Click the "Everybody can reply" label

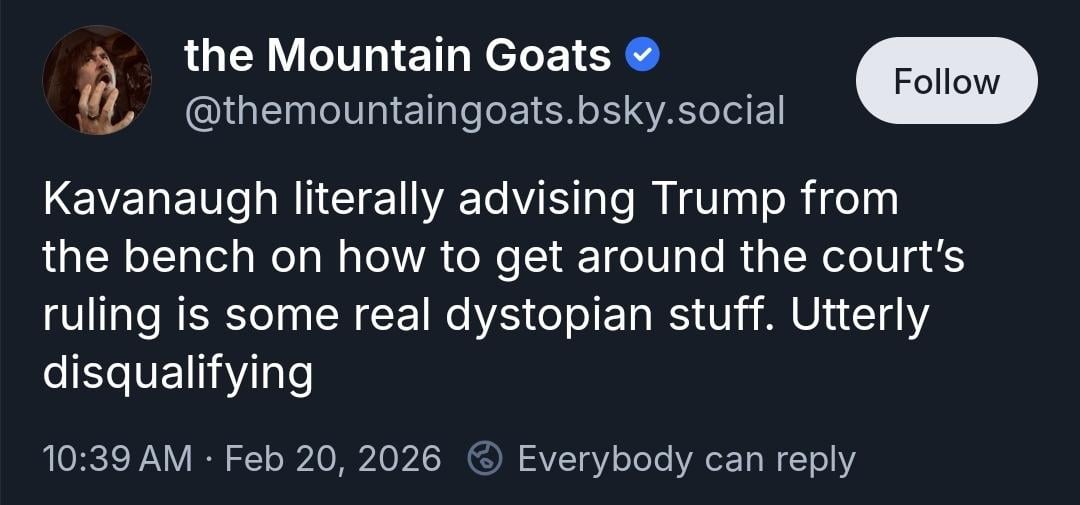686,459
